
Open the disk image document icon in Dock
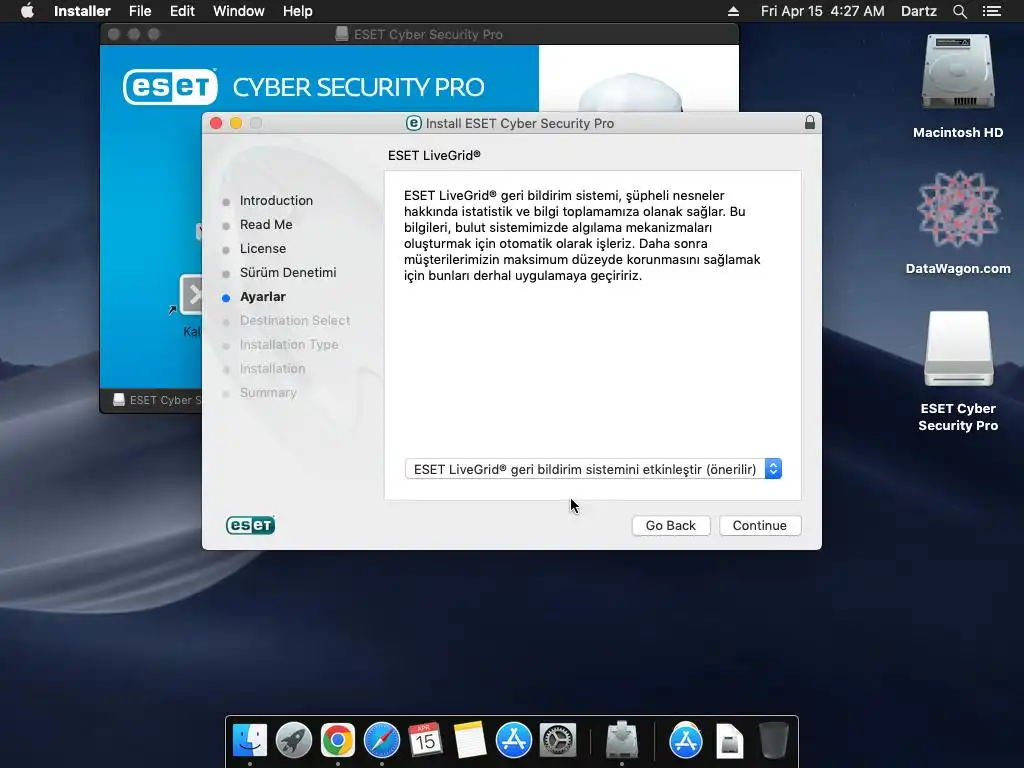click(729, 741)
